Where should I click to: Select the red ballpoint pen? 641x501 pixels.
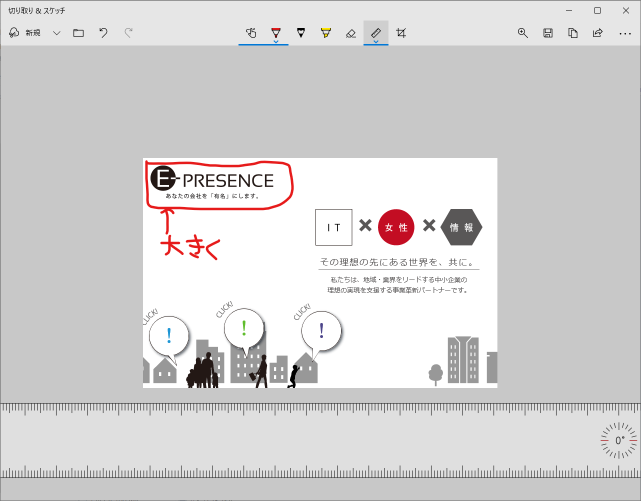[x=276, y=31]
